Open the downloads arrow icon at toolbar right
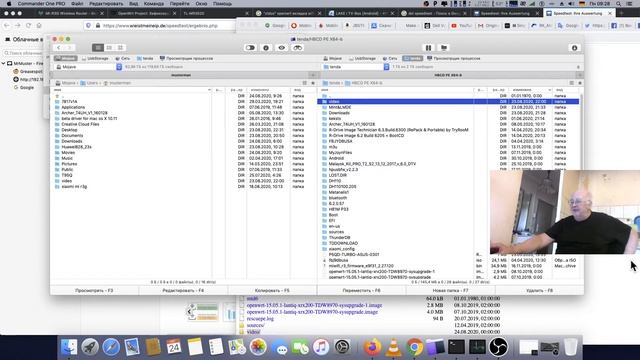This screenshot has width=640, height=360. pos(574,48)
